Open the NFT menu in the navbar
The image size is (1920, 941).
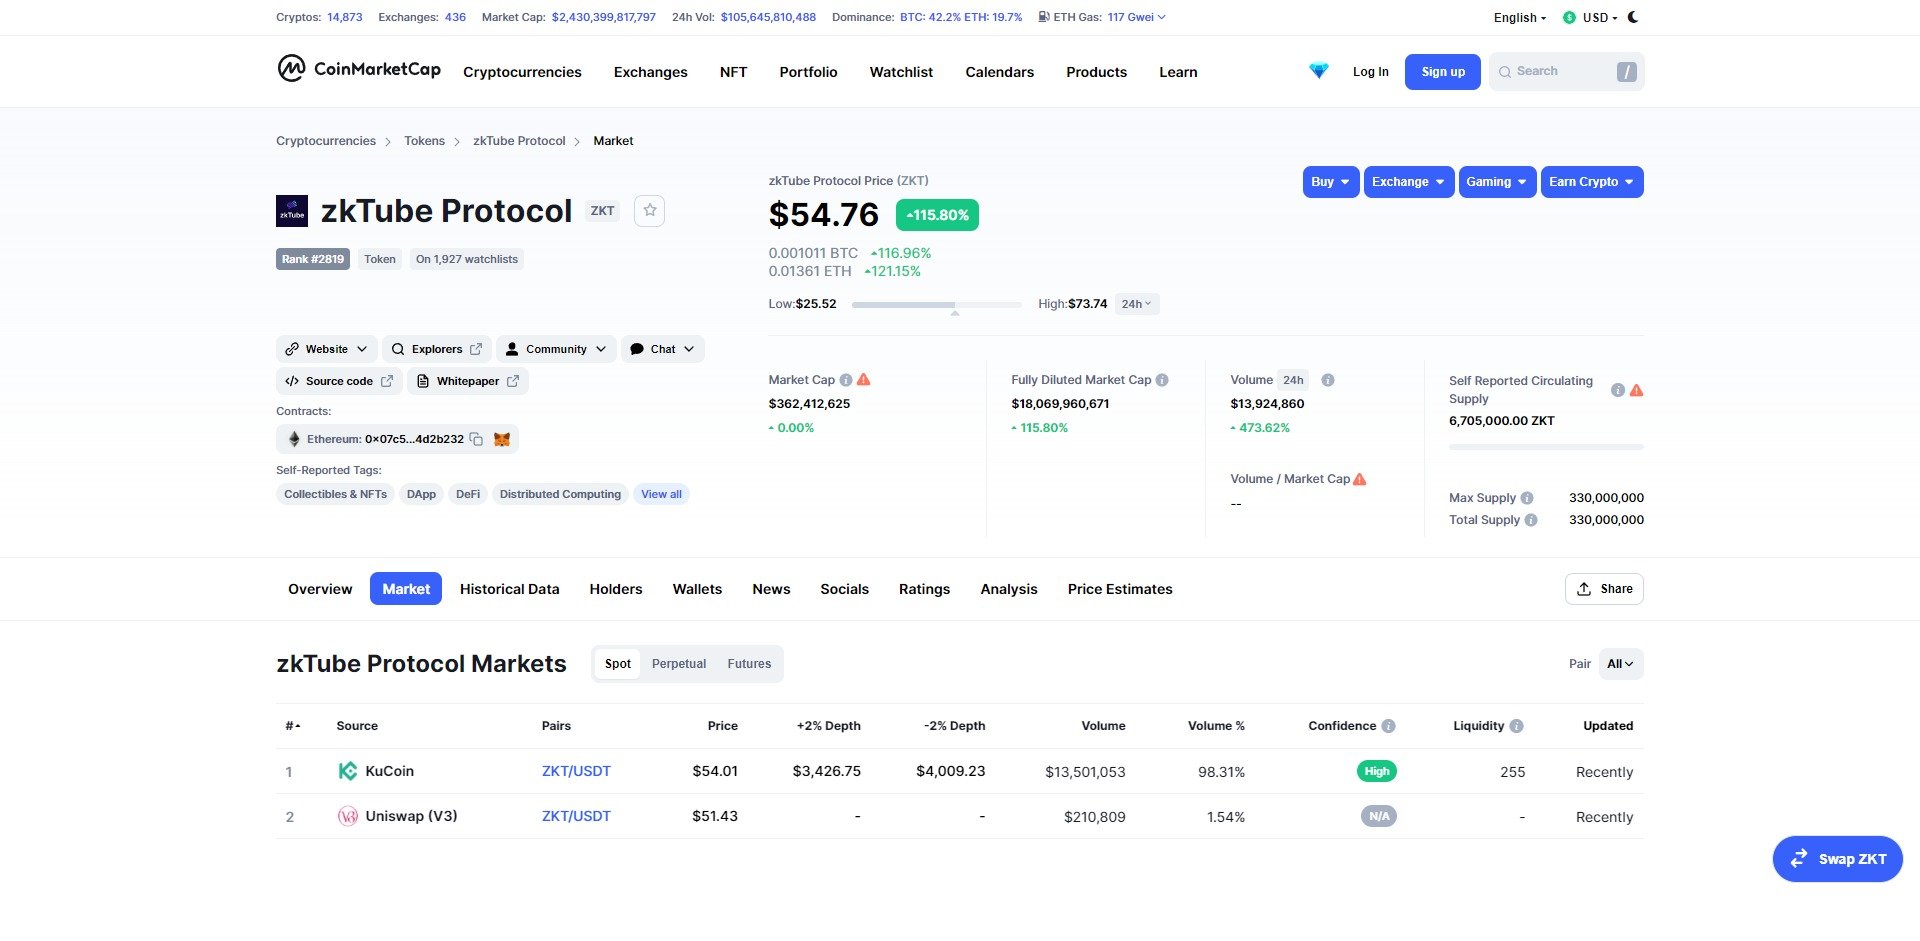click(x=733, y=71)
